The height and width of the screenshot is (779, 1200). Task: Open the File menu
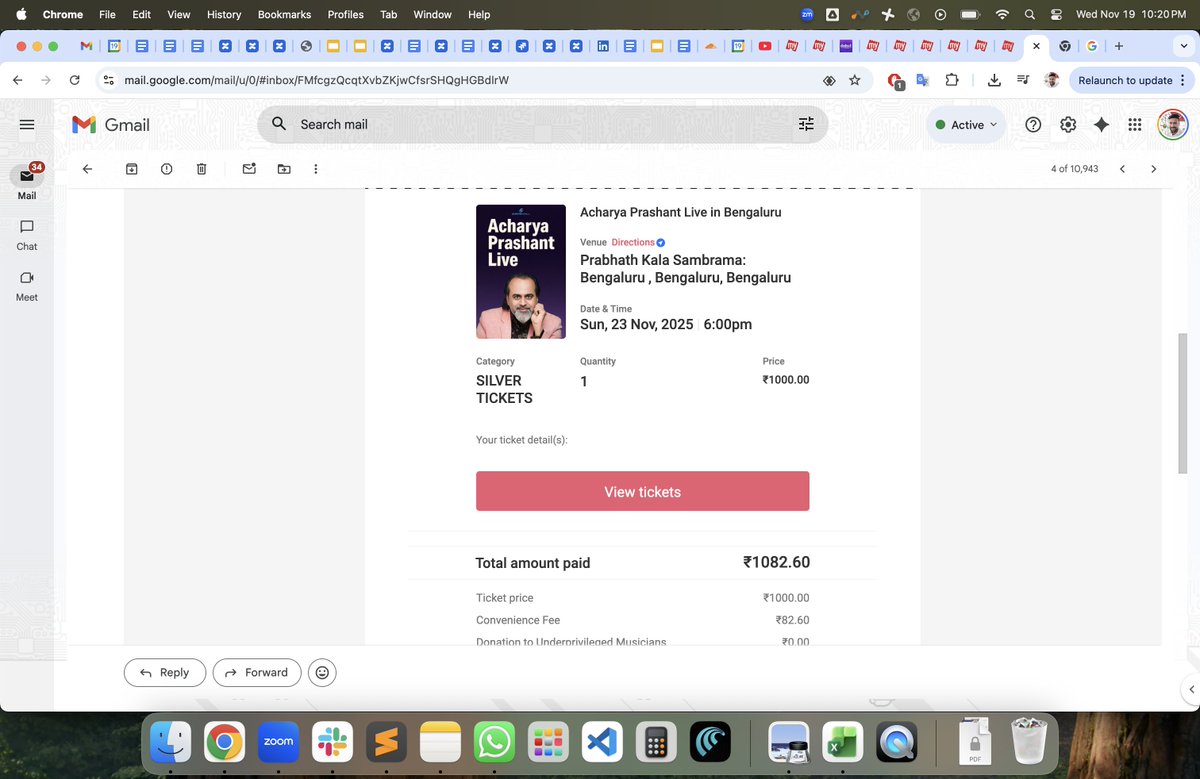[107, 14]
